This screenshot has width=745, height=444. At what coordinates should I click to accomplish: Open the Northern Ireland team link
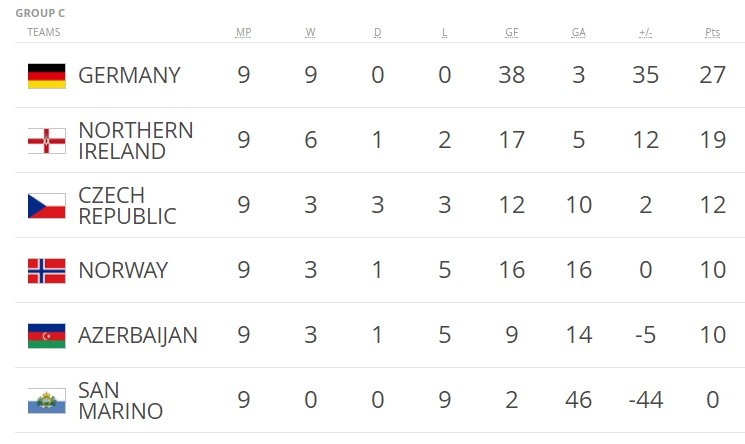[135, 141]
